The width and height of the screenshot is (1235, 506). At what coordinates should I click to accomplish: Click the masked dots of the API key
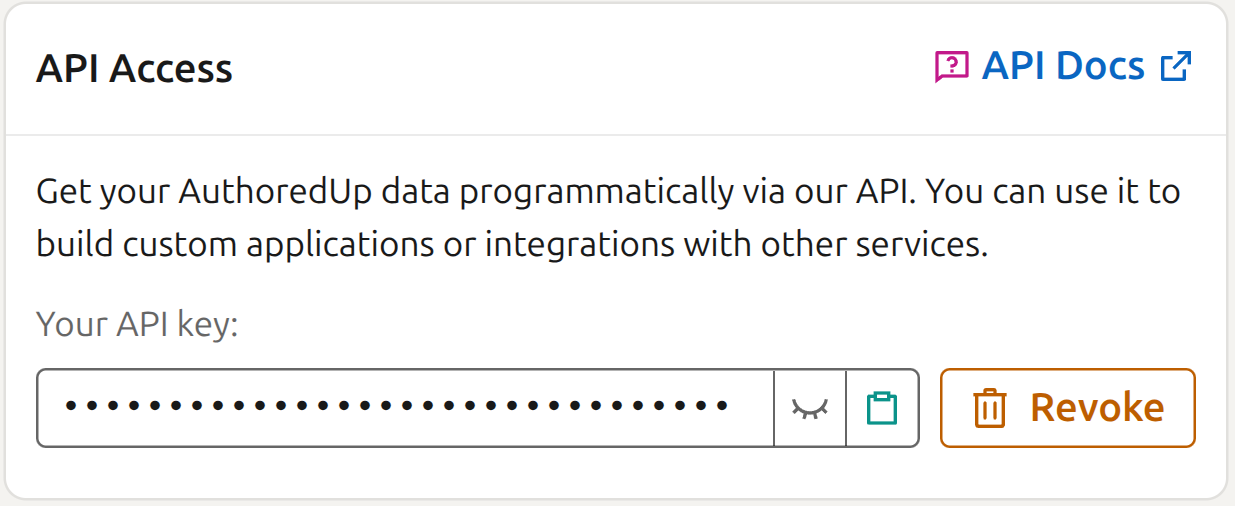(x=396, y=406)
